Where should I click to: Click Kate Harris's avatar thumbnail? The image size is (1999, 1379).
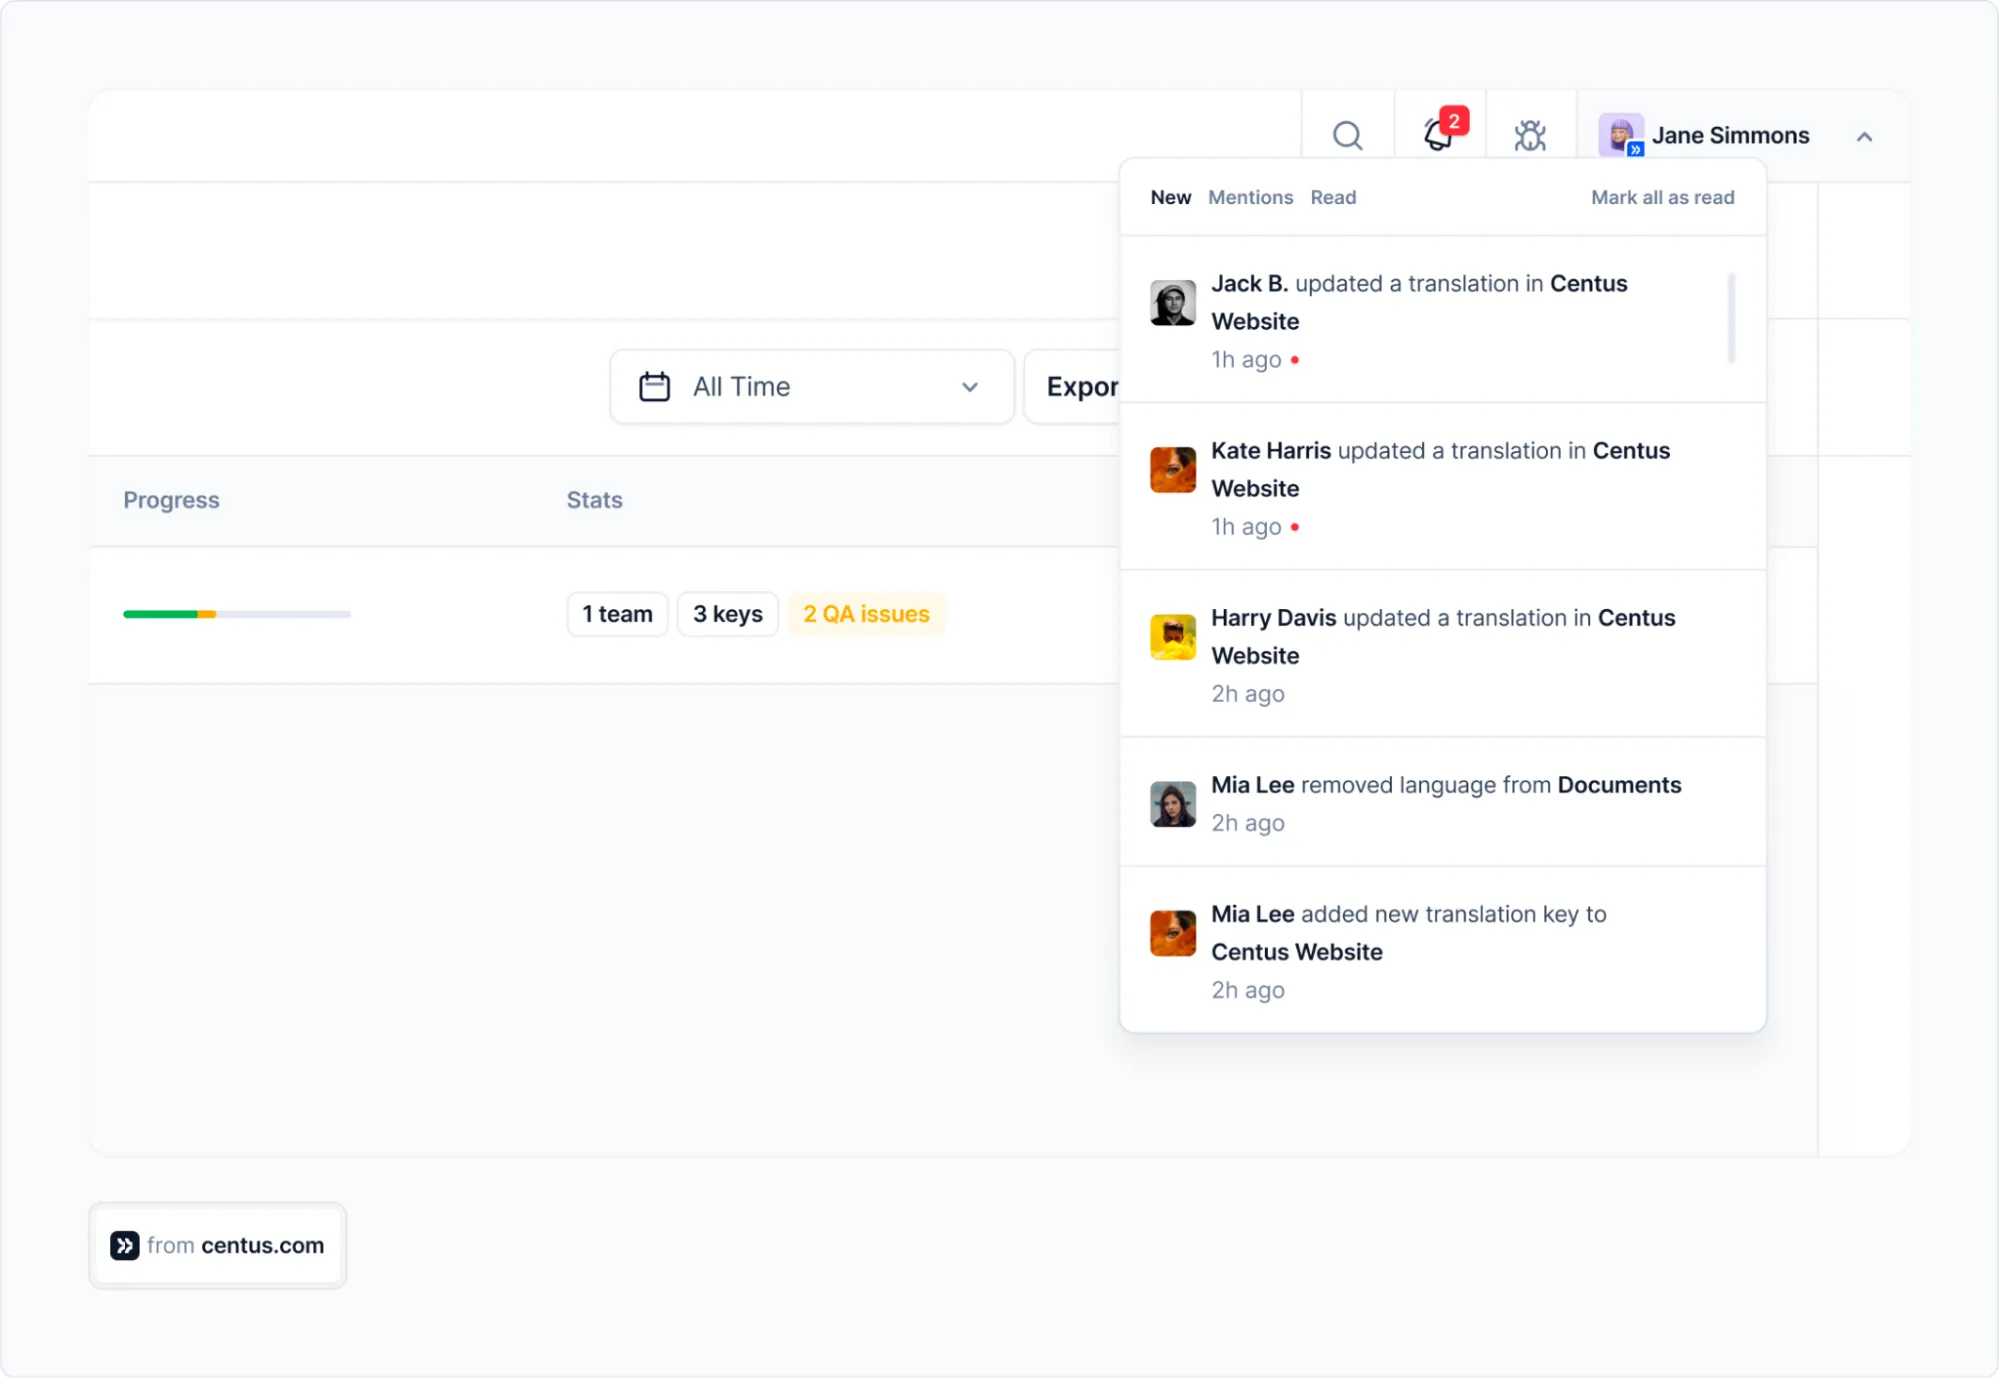pyautogui.click(x=1172, y=470)
